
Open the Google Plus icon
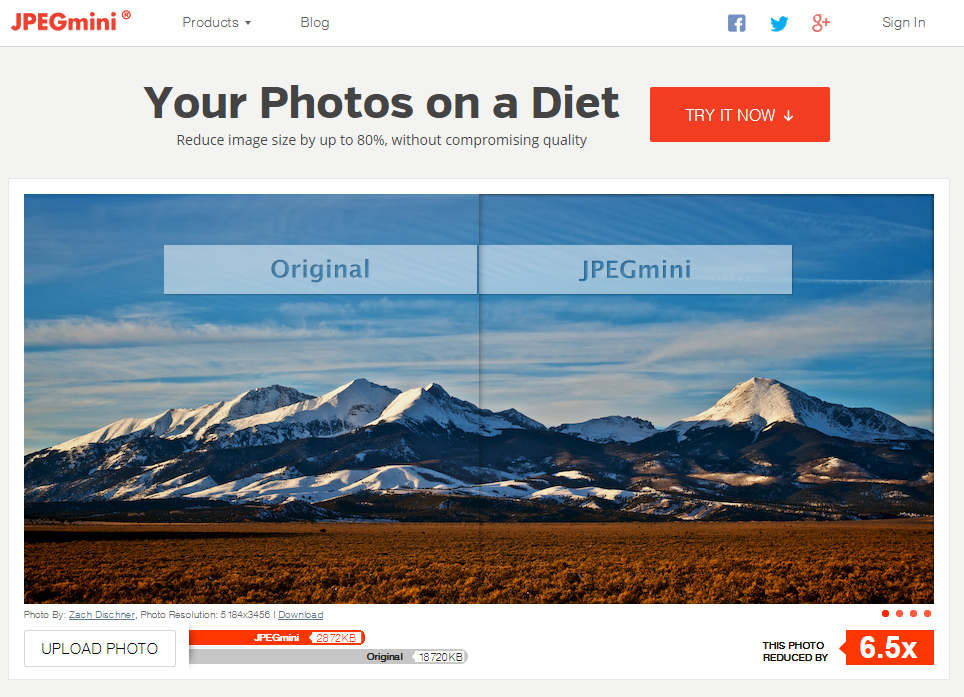pyautogui.click(x=821, y=23)
